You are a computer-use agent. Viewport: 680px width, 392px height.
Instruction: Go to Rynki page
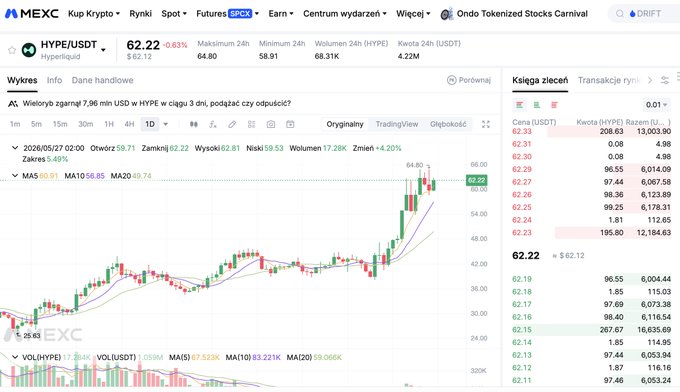(141, 14)
